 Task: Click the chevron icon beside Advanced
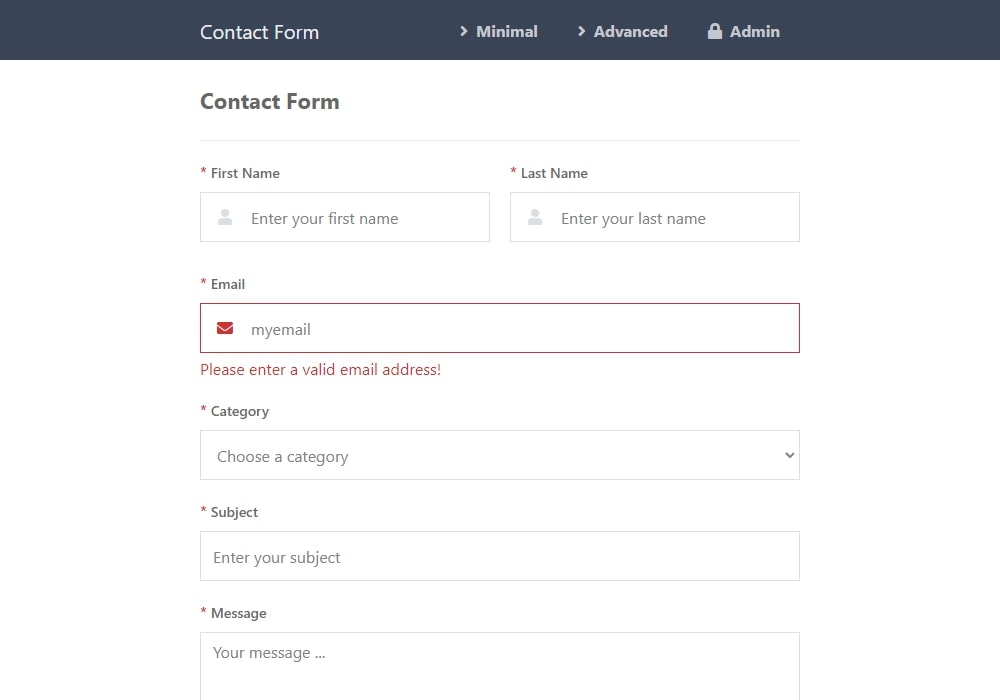click(x=581, y=31)
